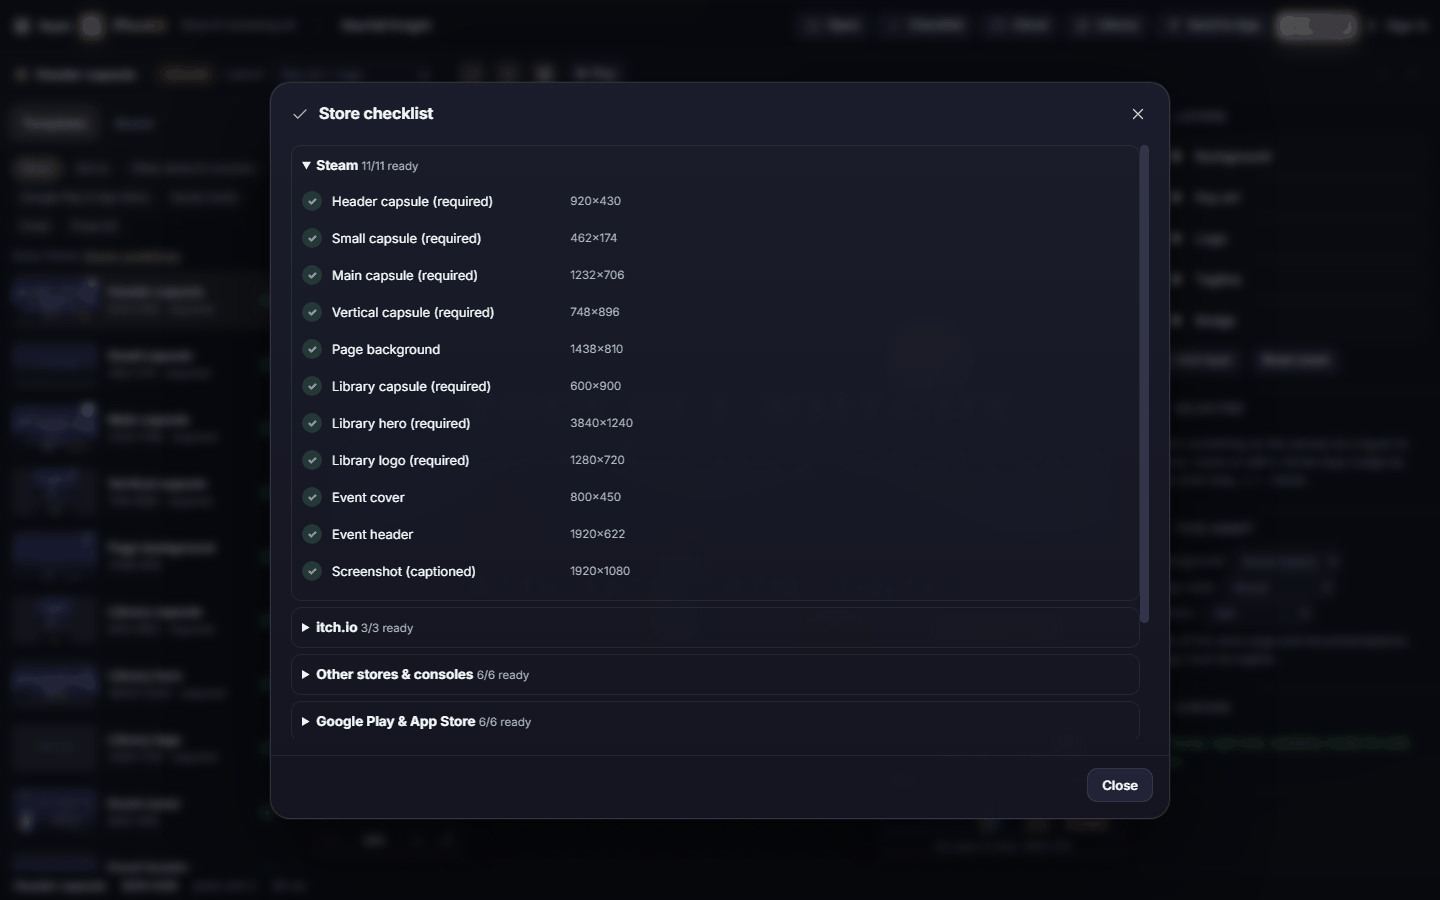The height and width of the screenshot is (900, 1440).
Task: Select the Library capsule (required) row
Action: pos(715,386)
